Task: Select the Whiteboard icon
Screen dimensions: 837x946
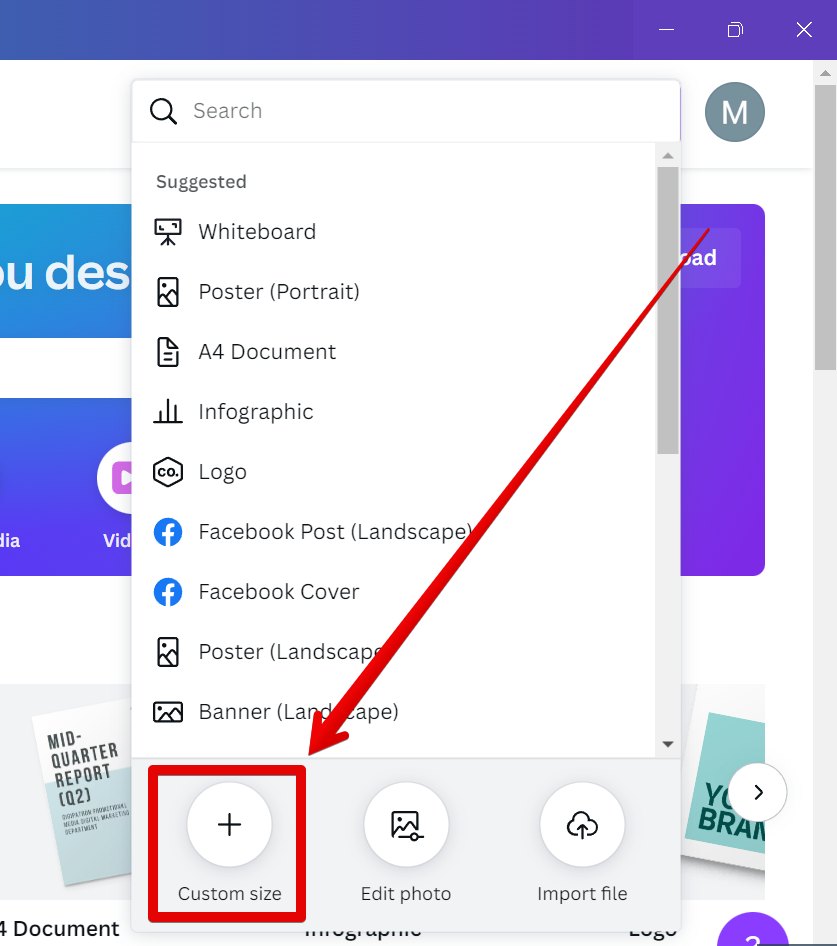Action: click(x=168, y=232)
